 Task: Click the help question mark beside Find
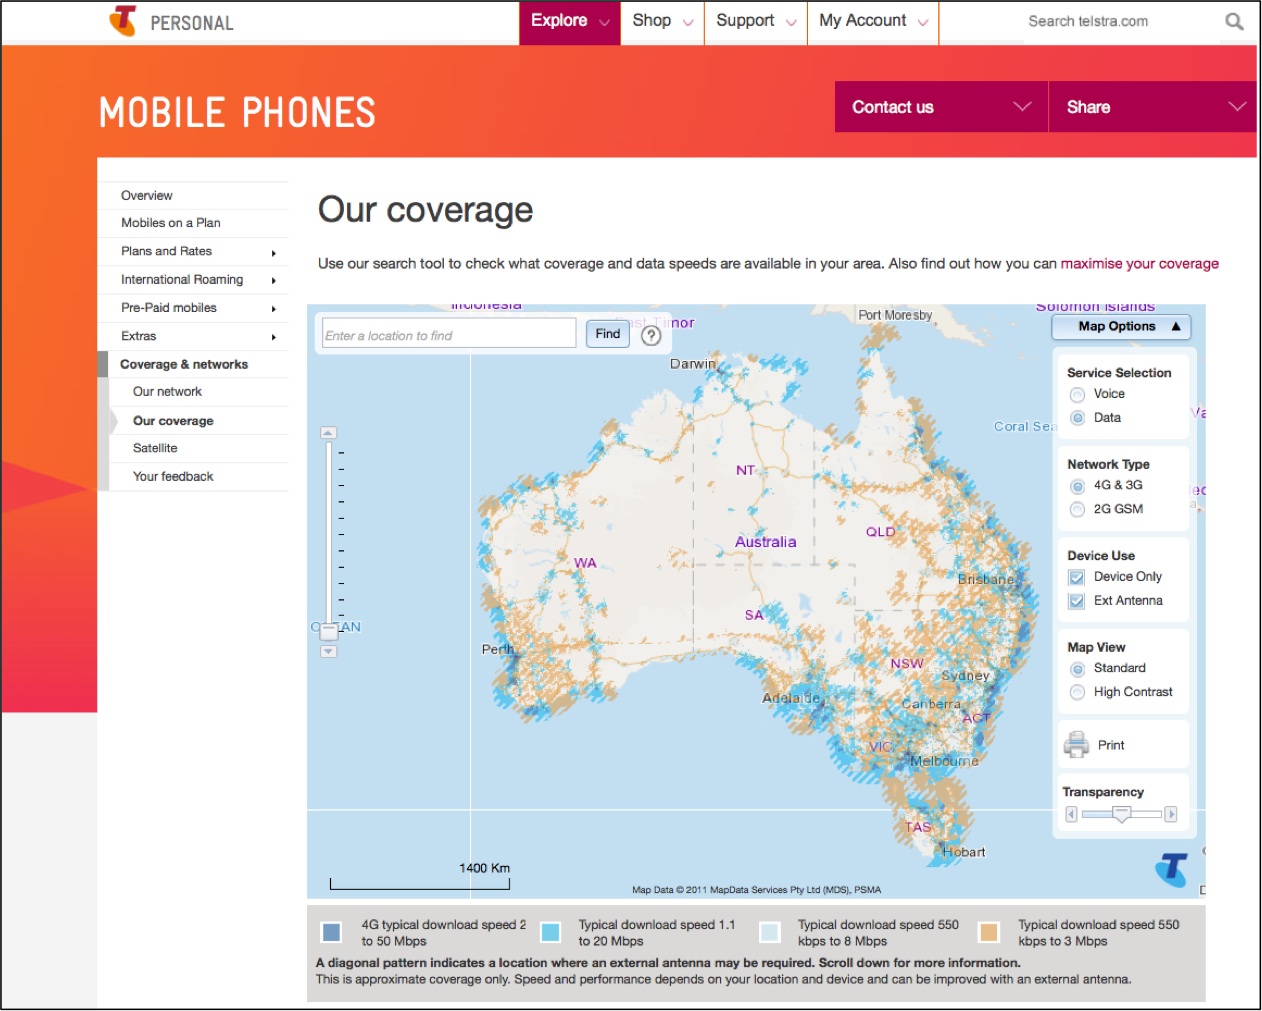coord(651,333)
